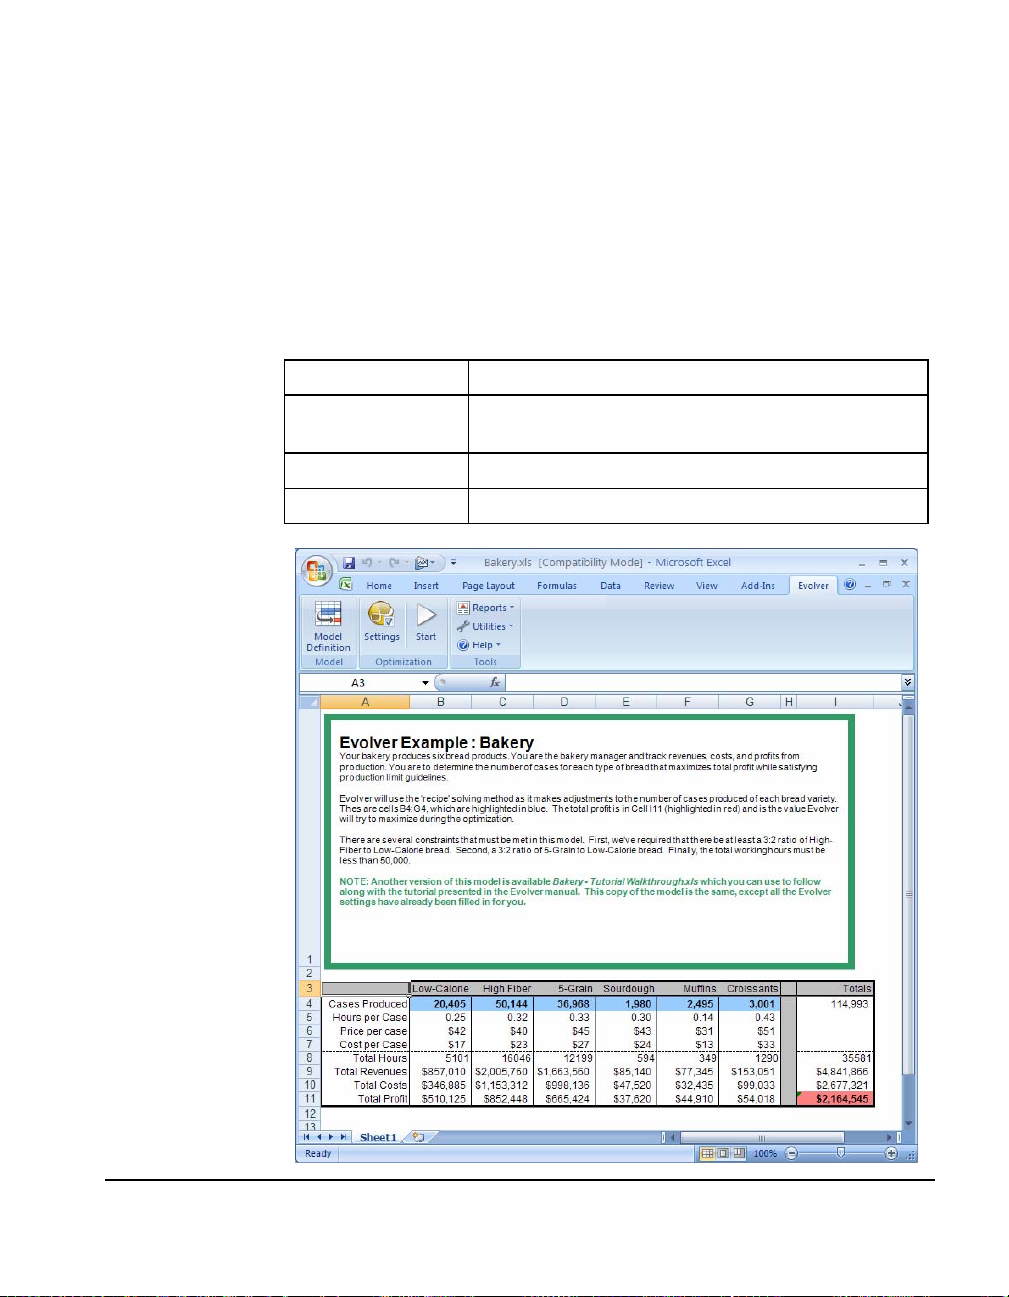Open Customize Quick Access Toolbar arrow
Screen dimensions: 1009x1297
pos(453,563)
